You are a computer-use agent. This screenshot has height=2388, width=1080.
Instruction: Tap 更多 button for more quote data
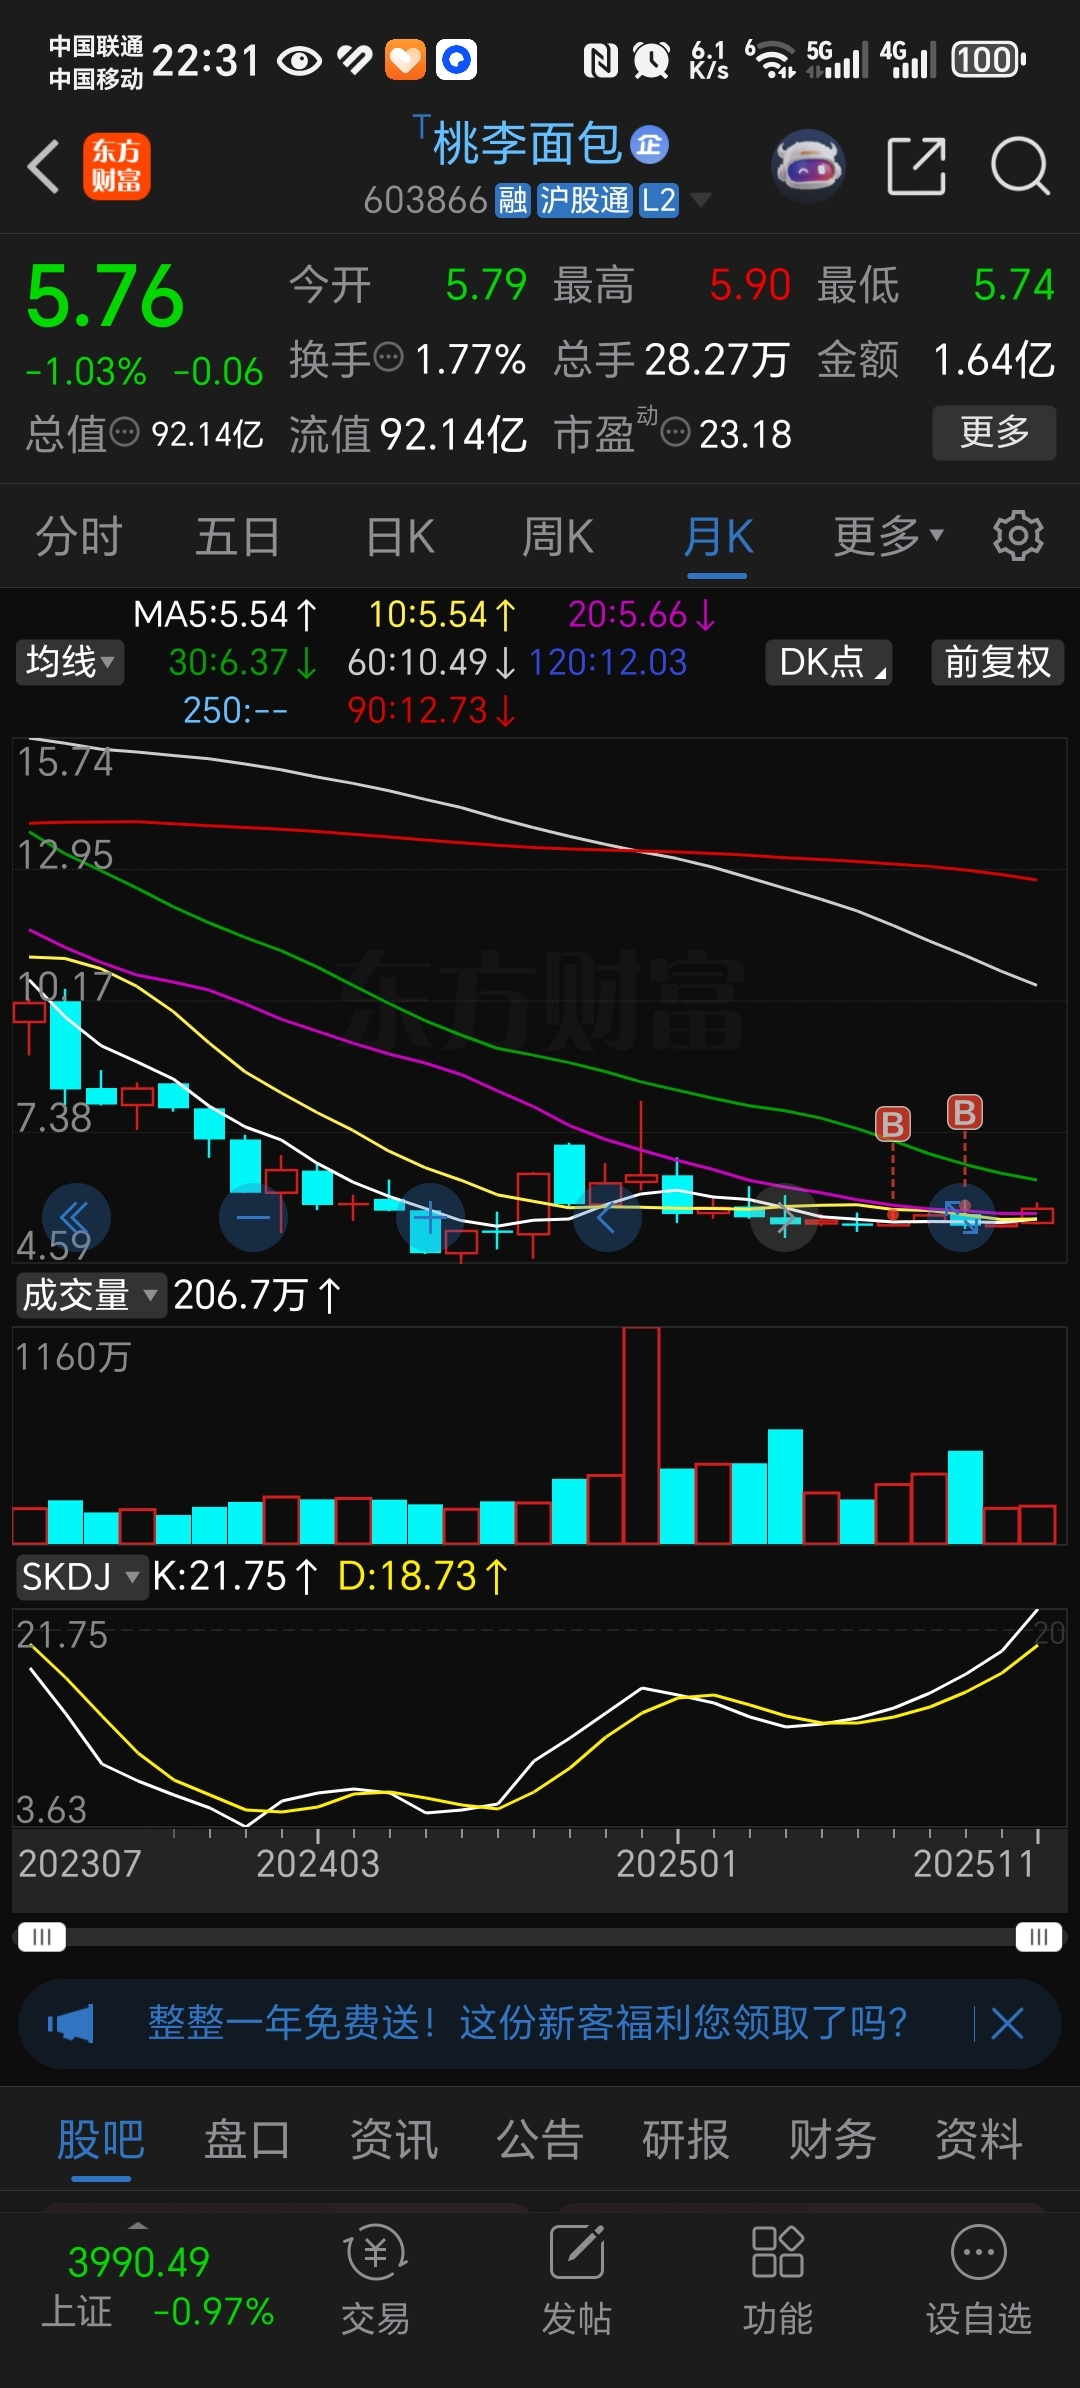coord(994,432)
